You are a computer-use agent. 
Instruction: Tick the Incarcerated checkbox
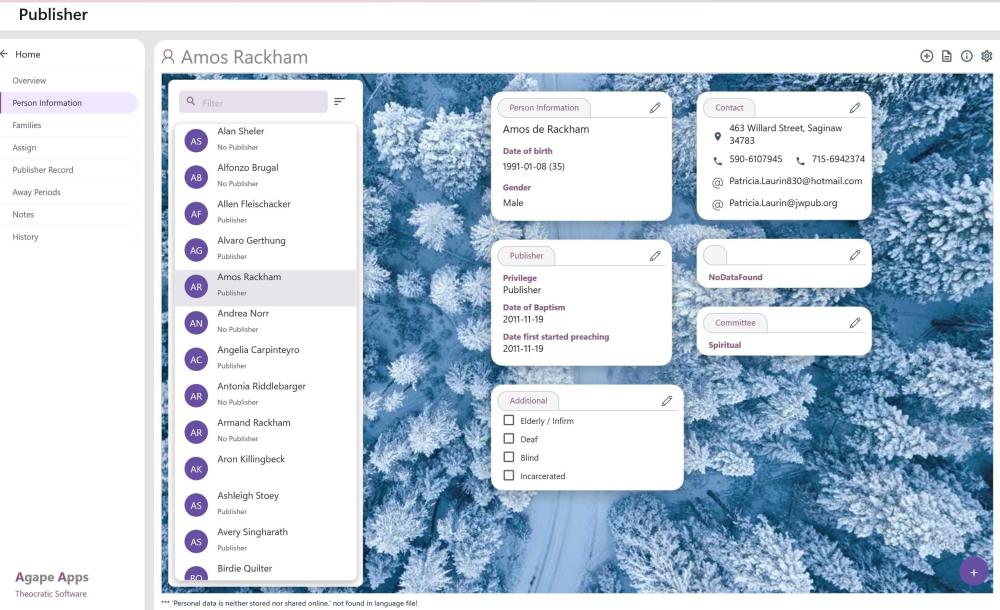coord(509,476)
